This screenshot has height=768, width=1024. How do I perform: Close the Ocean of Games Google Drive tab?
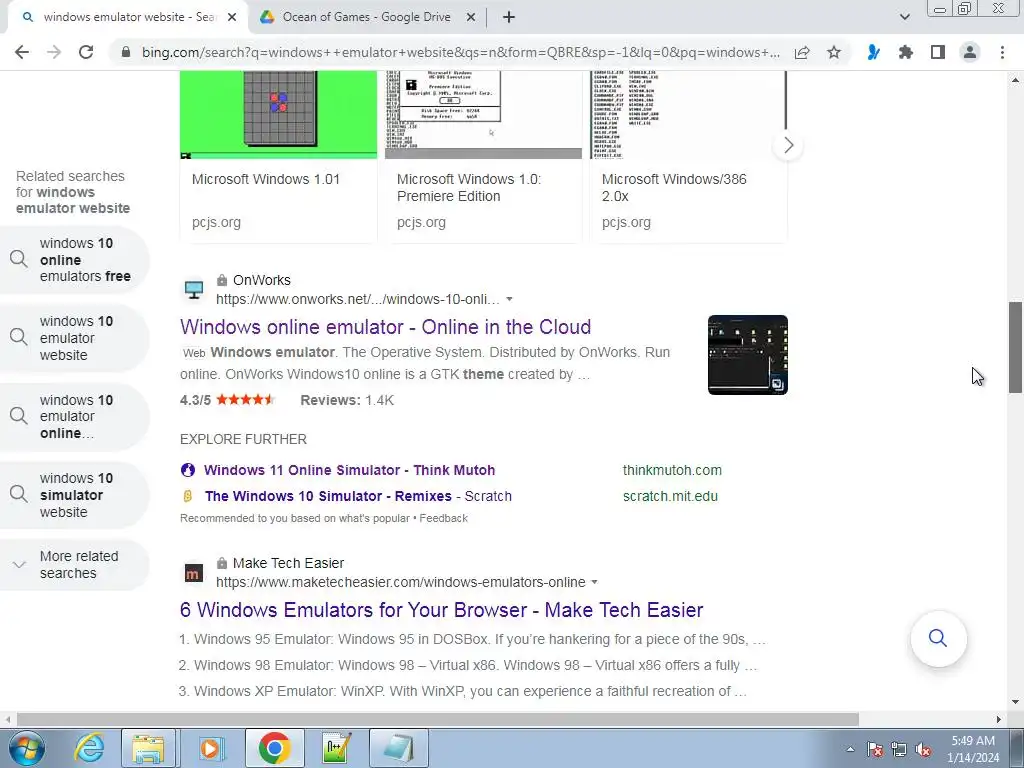point(470,18)
